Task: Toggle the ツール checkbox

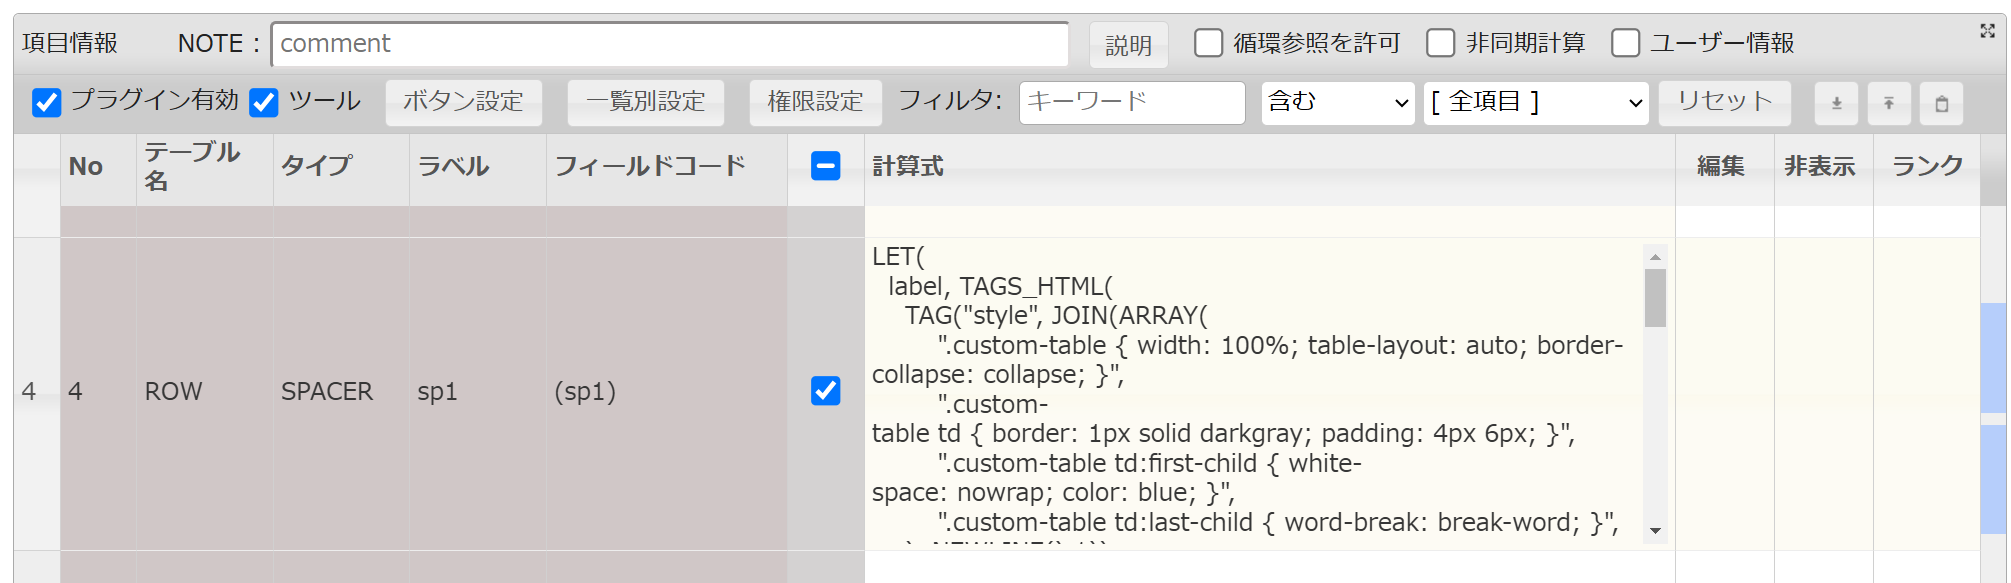Action: [x=264, y=102]
